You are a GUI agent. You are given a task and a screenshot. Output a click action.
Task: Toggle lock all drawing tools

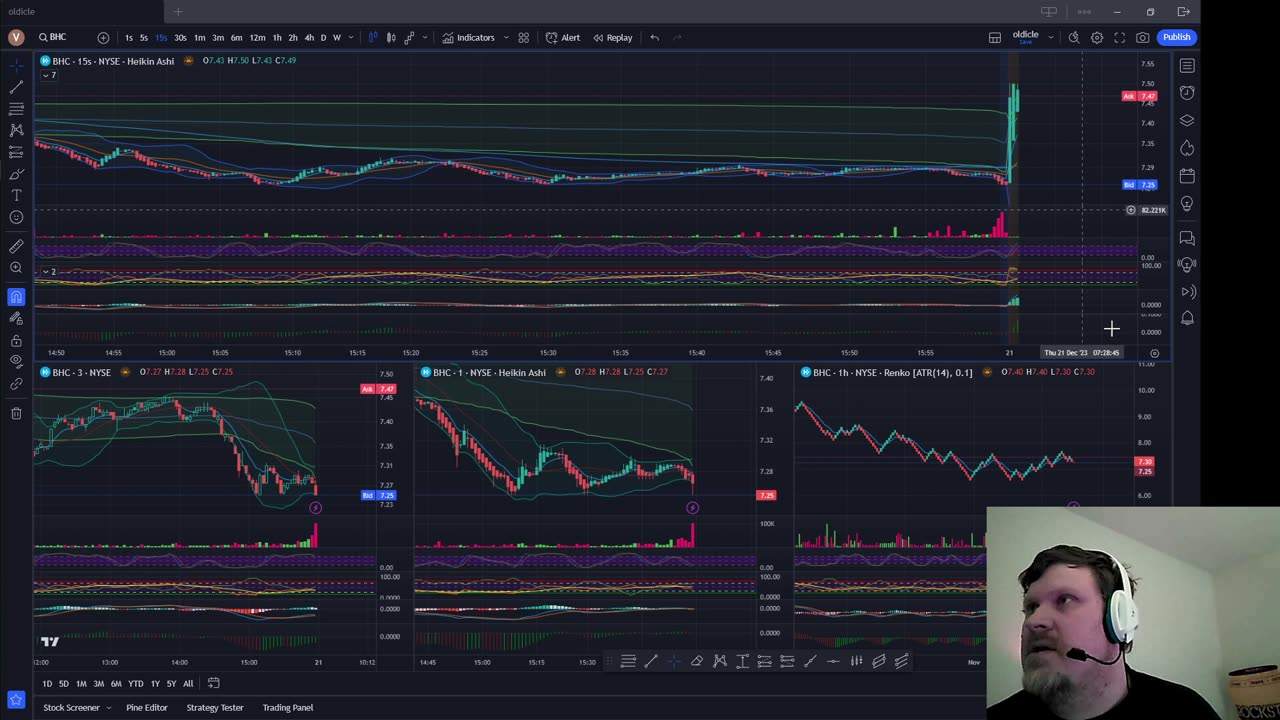point(16,340)
